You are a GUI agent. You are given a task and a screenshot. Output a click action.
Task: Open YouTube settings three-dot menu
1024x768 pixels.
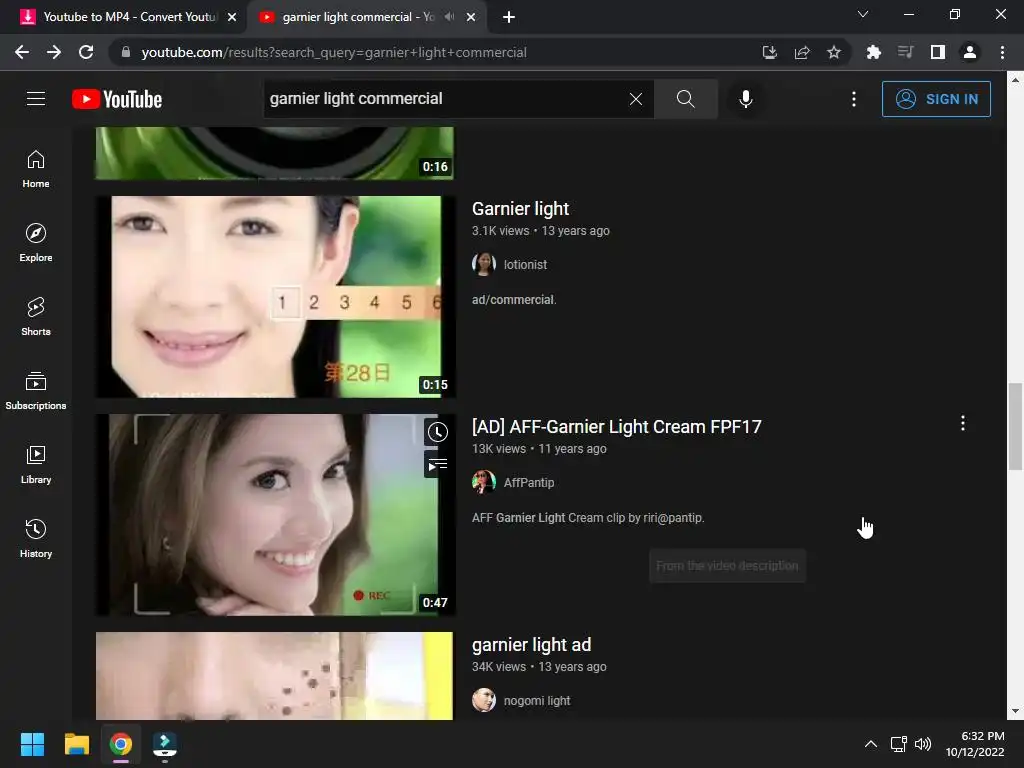[854, 99]
